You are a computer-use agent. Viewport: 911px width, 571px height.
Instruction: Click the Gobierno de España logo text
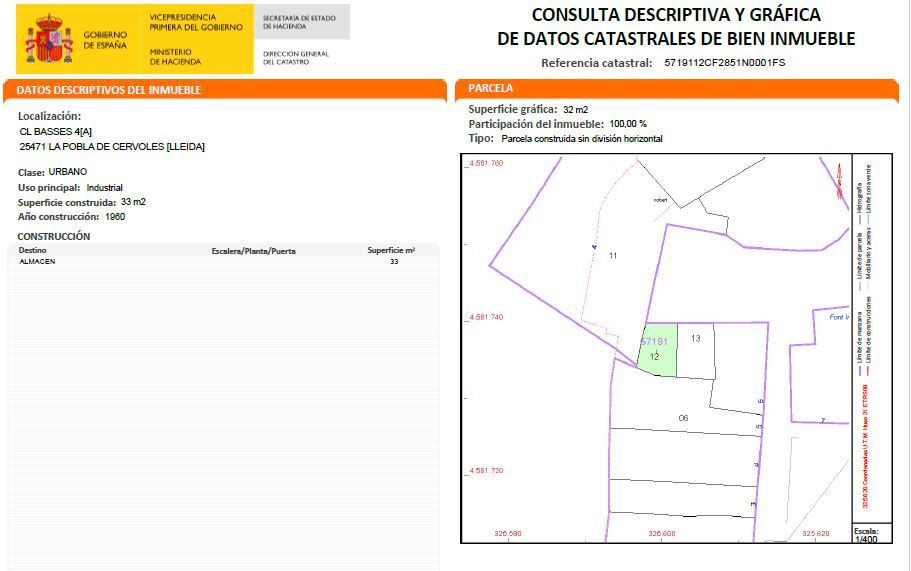pos(105,40)
